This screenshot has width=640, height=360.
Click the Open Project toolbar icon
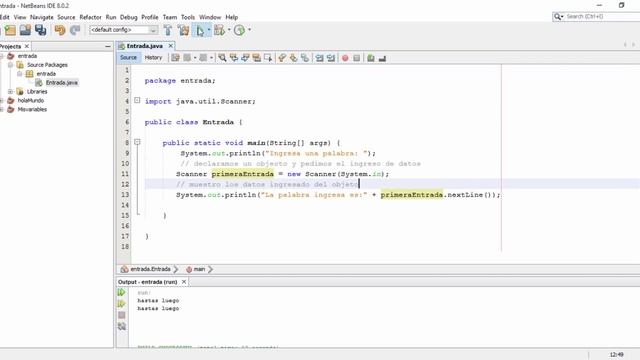coord(25,30)
